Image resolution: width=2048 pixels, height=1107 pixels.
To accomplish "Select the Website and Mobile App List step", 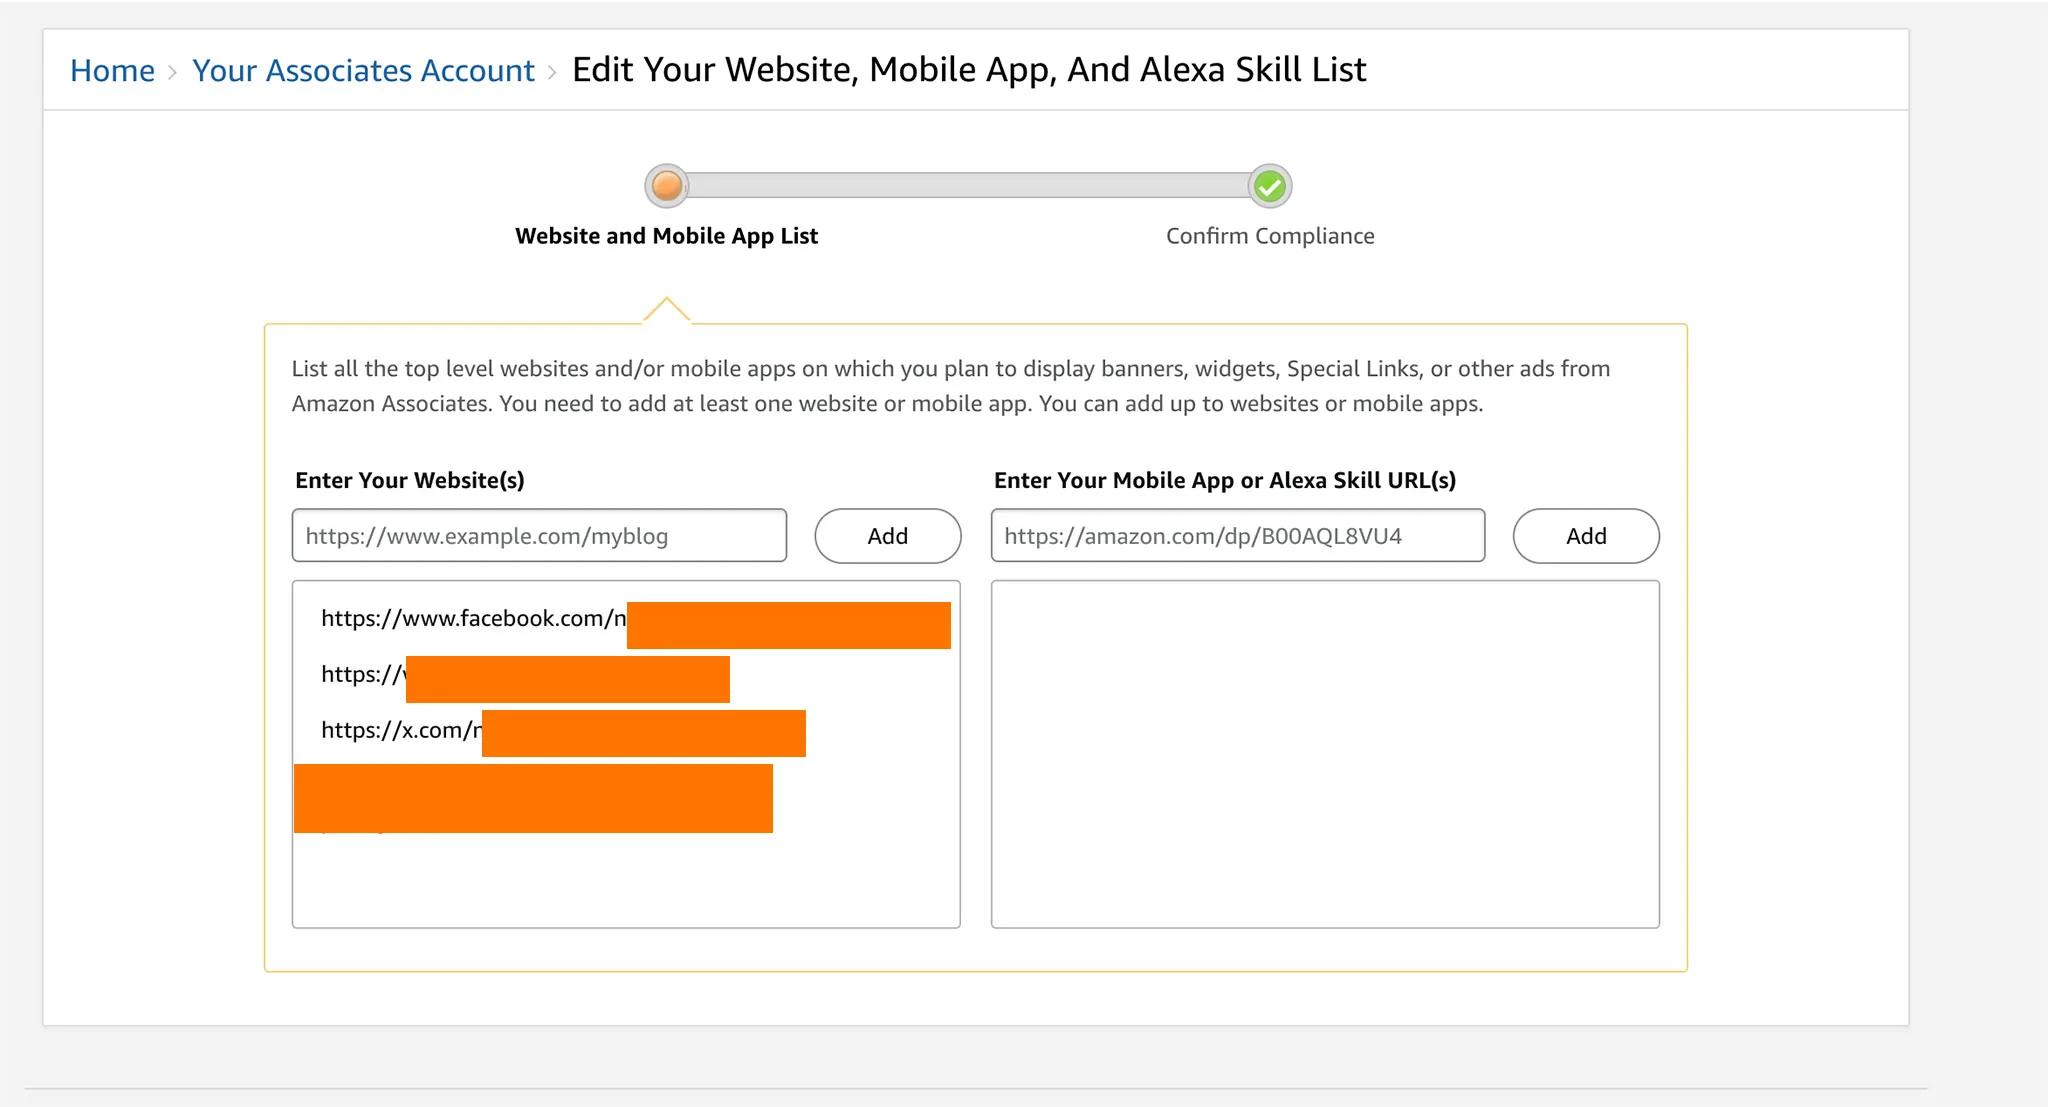I will pos(666,236).
